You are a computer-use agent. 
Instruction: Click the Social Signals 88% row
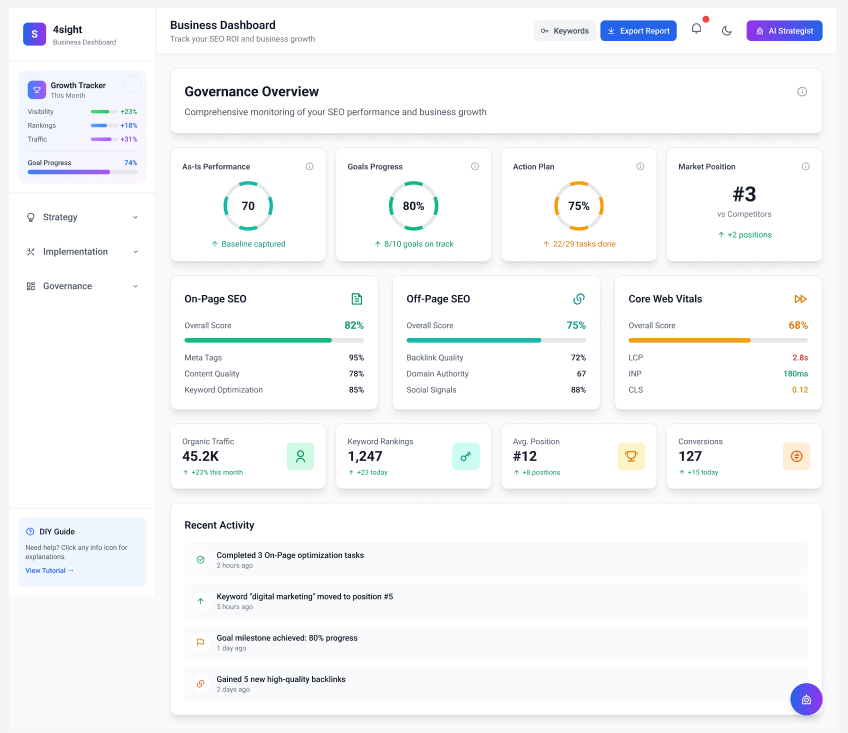pyautogui.click(x=496, y=389)
